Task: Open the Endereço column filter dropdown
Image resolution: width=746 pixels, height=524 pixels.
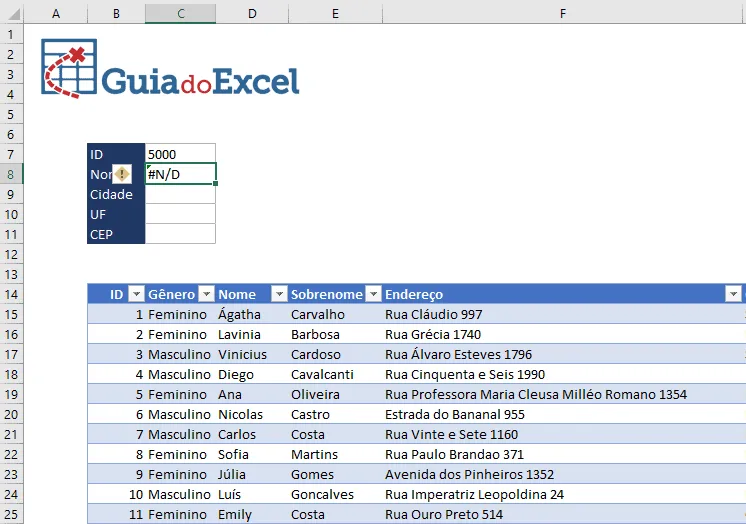Action: [x=733, y=294]
